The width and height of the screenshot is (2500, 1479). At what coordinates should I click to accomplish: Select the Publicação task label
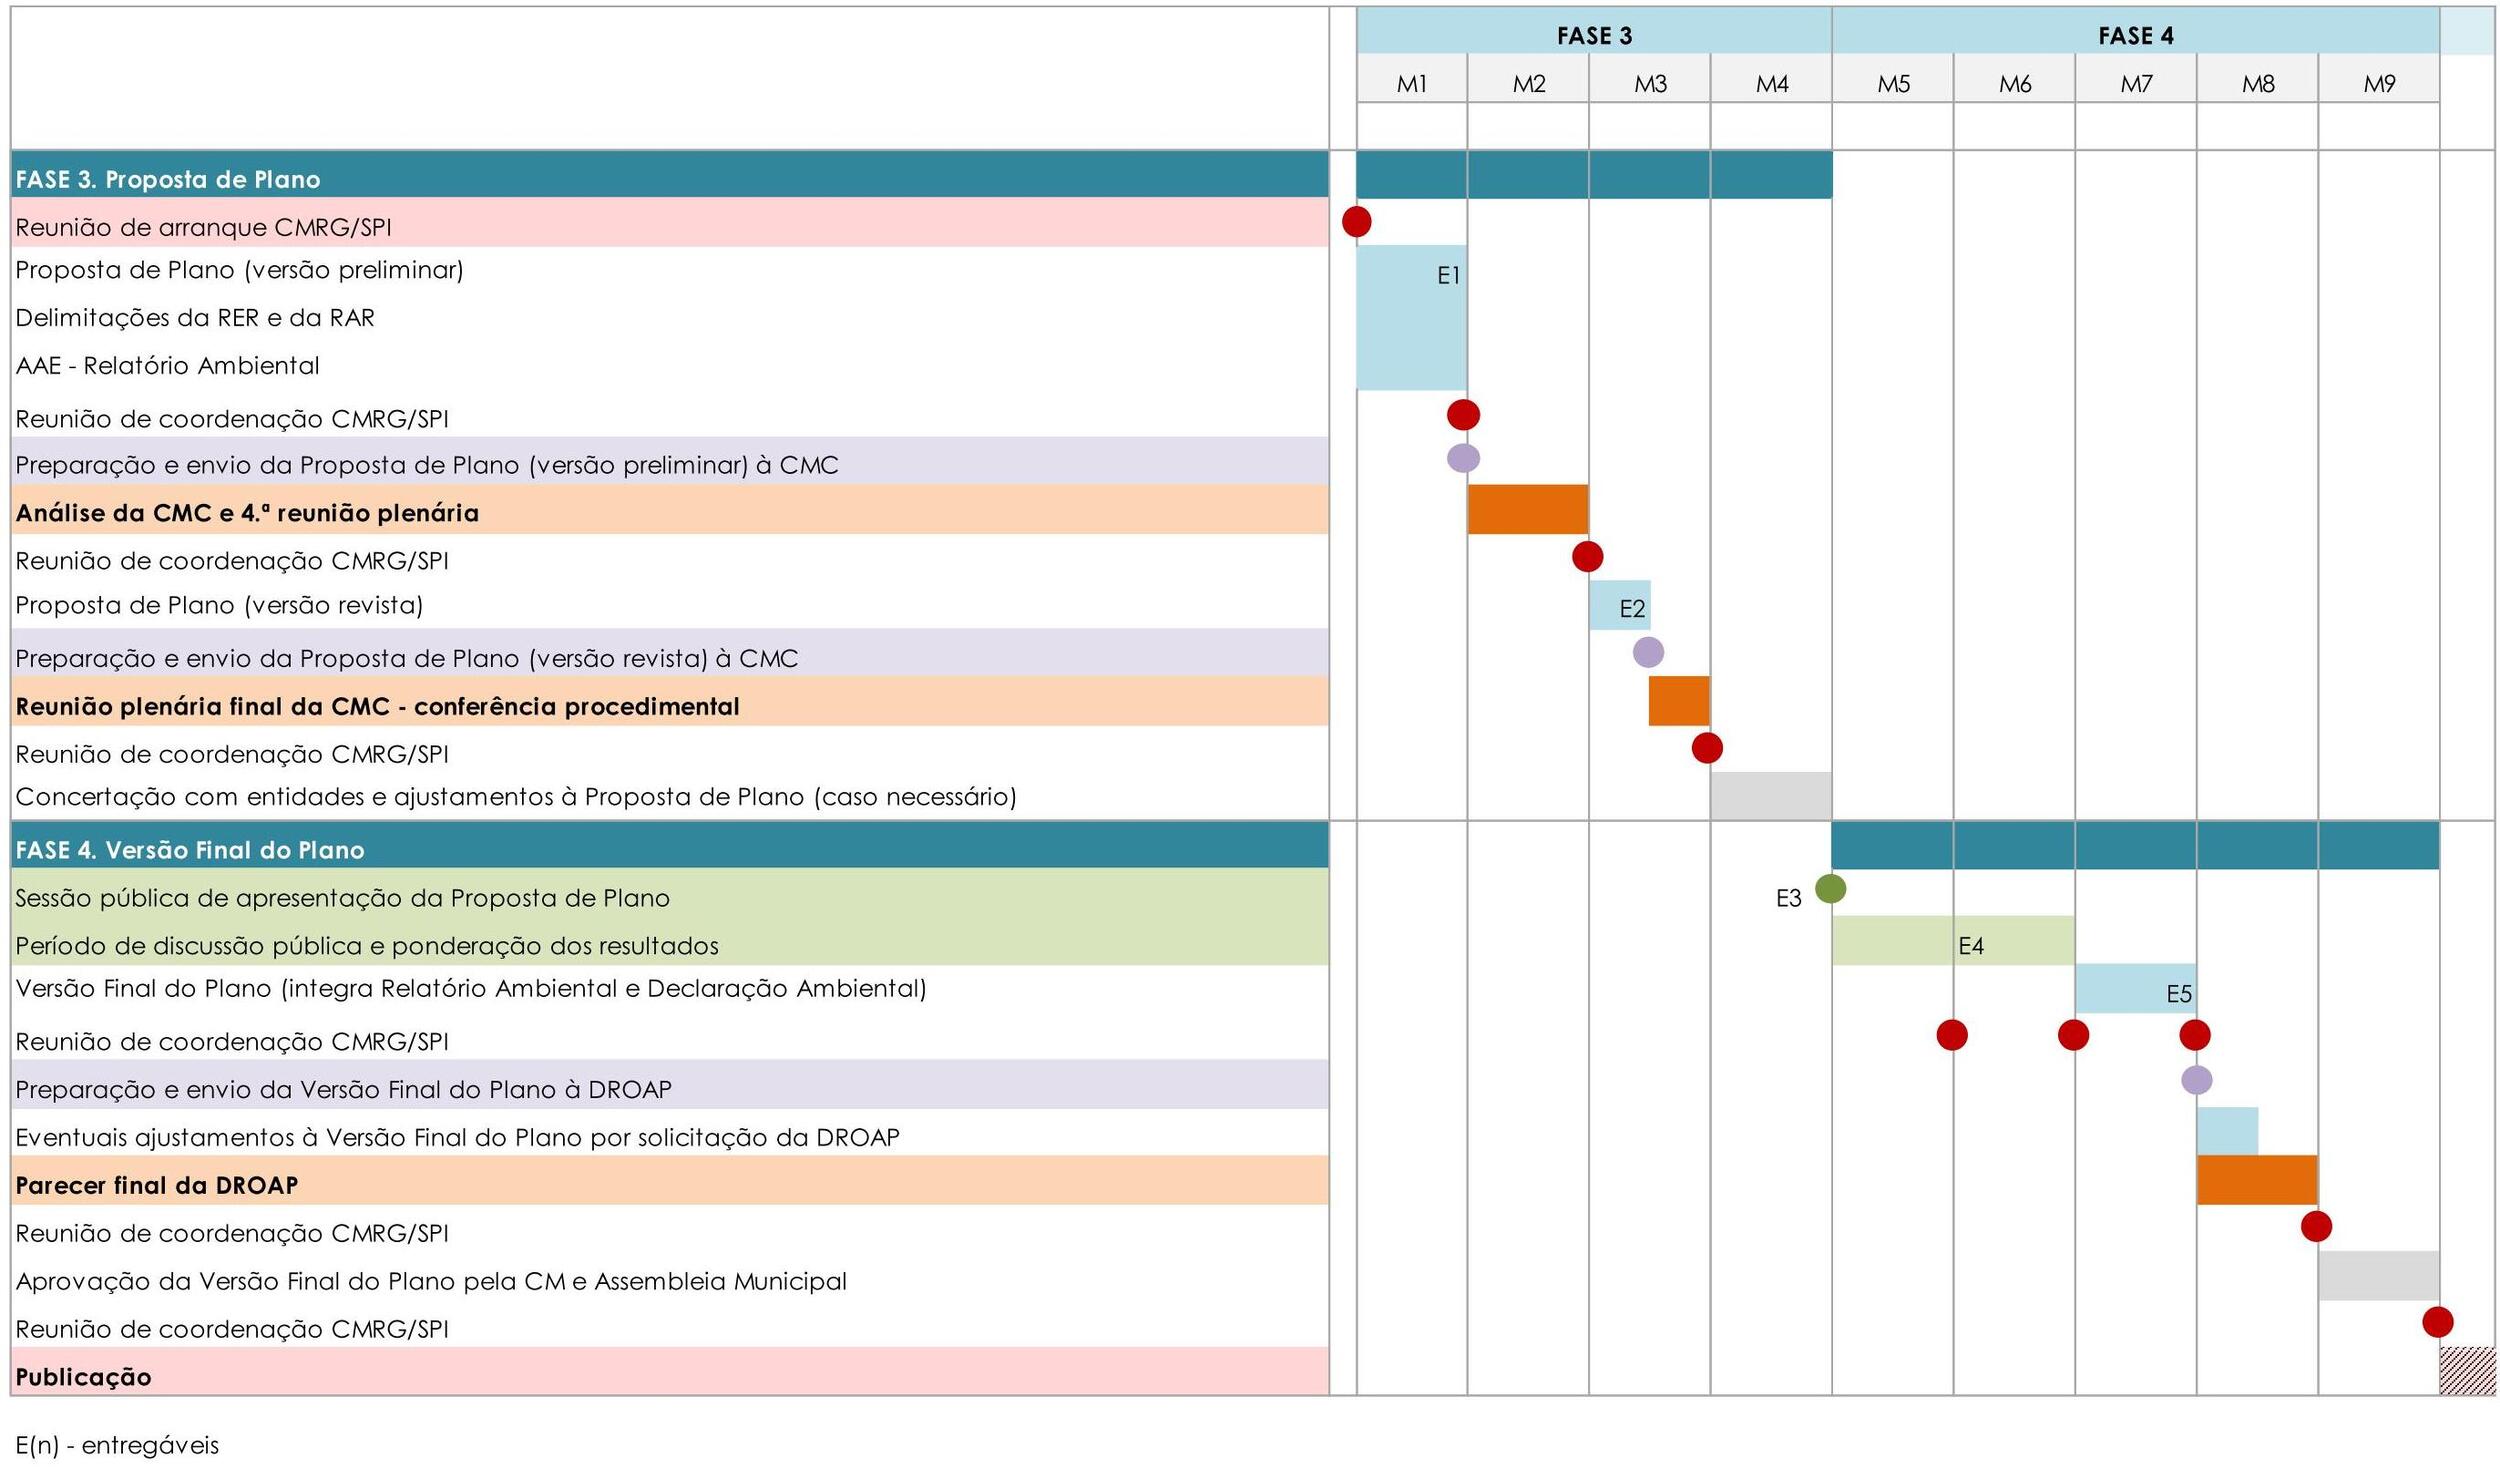pos(84,1377)
